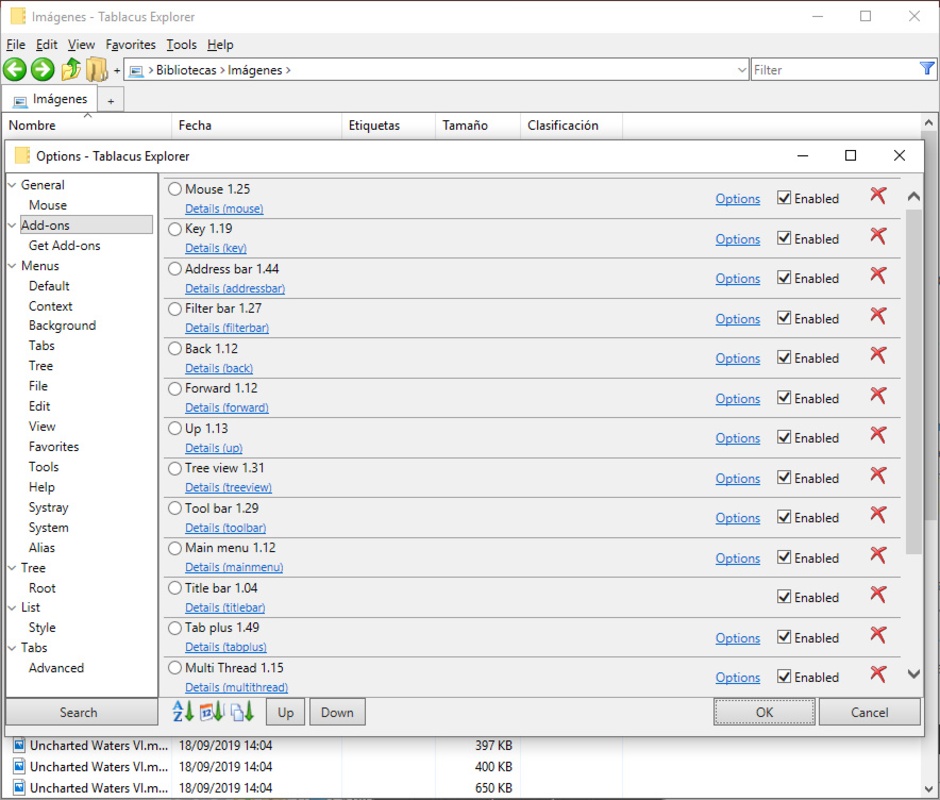Remove the Tree view 1.31 add-on
This screenshot has height=800, width=940.
878,475
